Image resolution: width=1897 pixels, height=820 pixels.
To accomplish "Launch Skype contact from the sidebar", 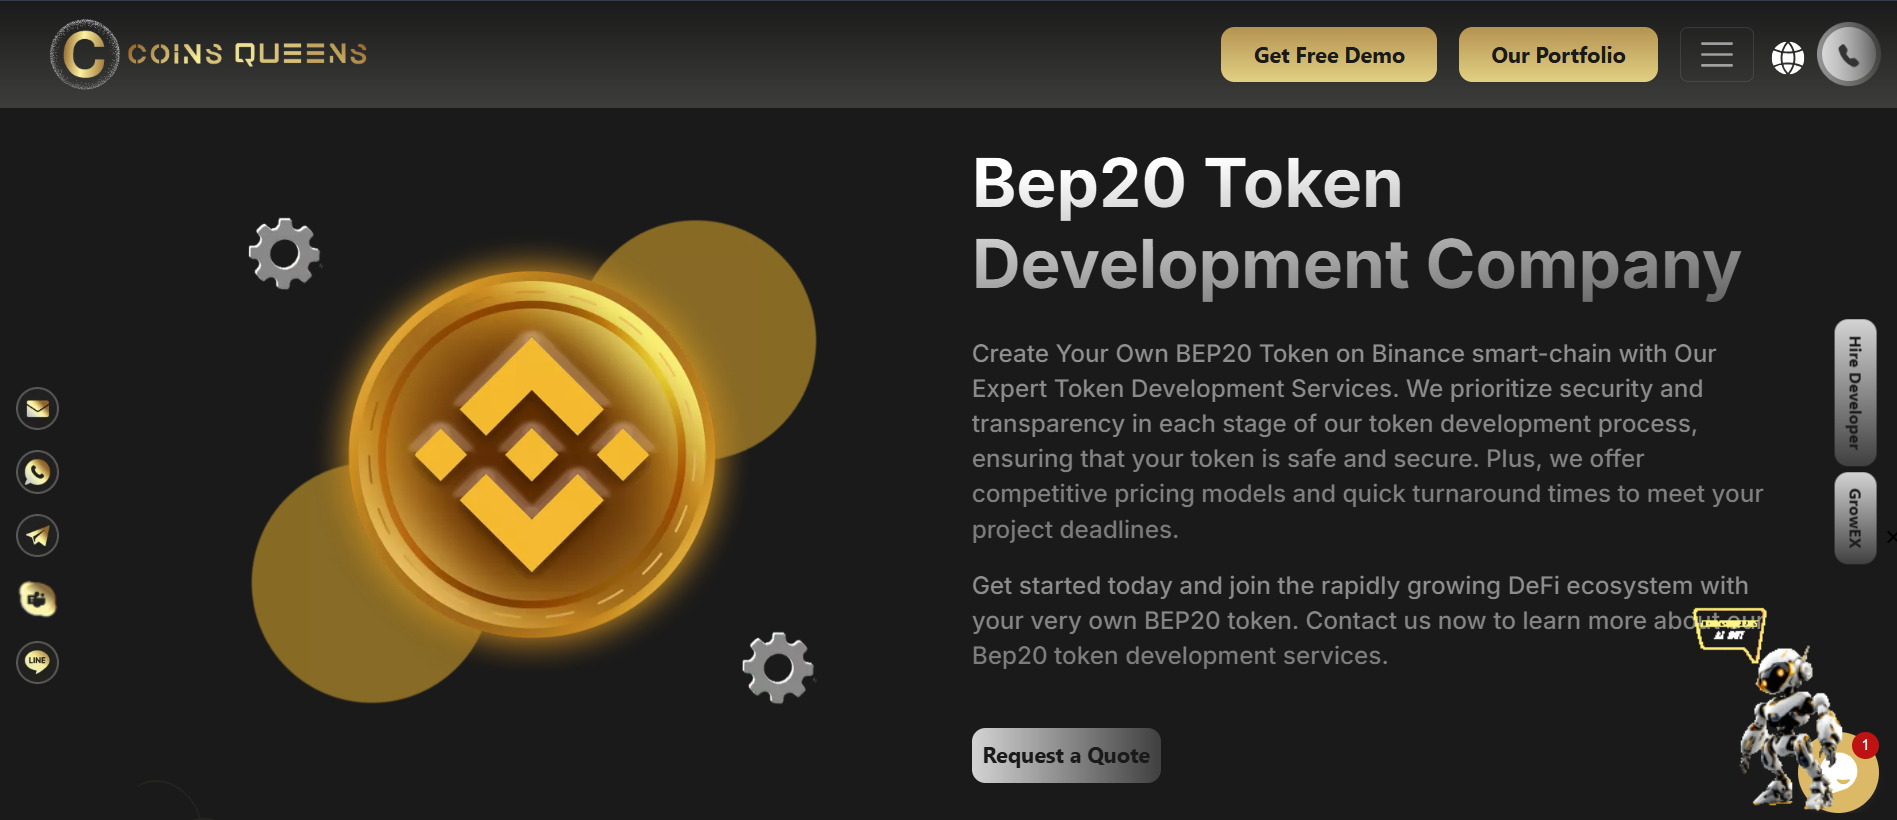I will [37, 600].
